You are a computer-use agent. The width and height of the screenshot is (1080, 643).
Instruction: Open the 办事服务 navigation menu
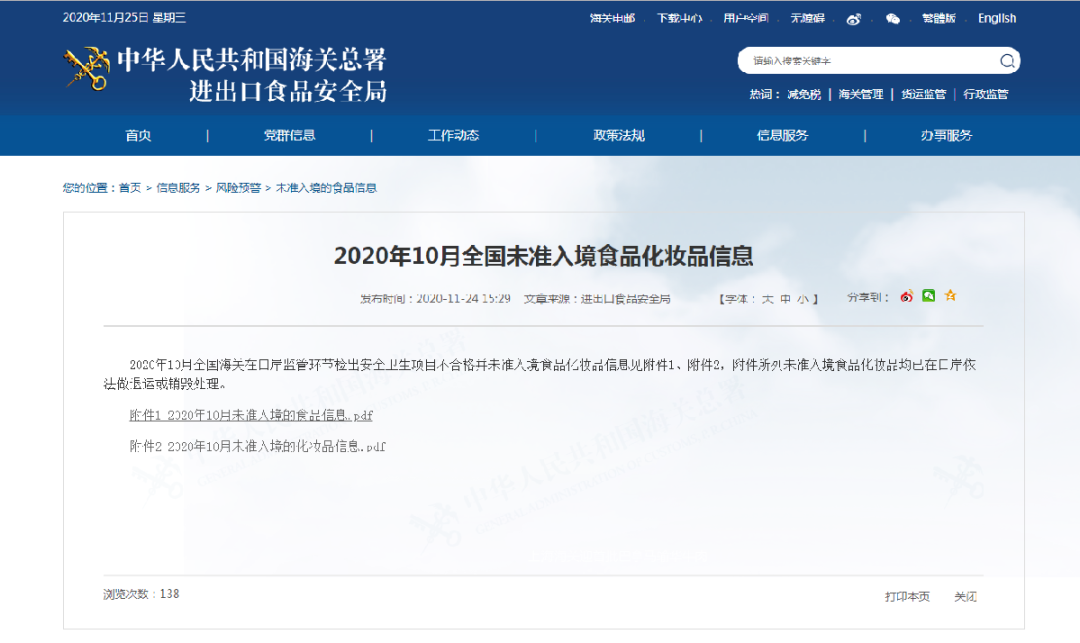pyautogui.click(x=946, y=136)
